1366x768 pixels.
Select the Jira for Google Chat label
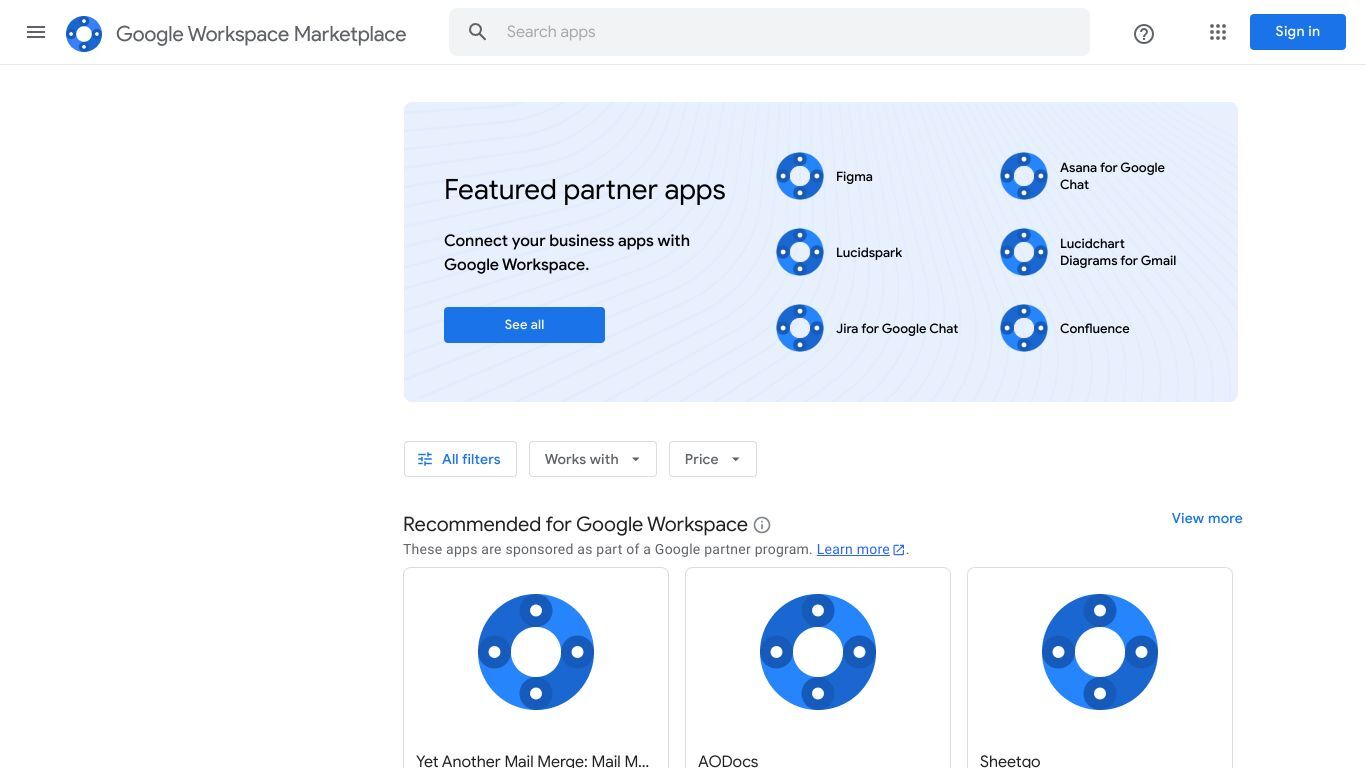tap(897, 329)
